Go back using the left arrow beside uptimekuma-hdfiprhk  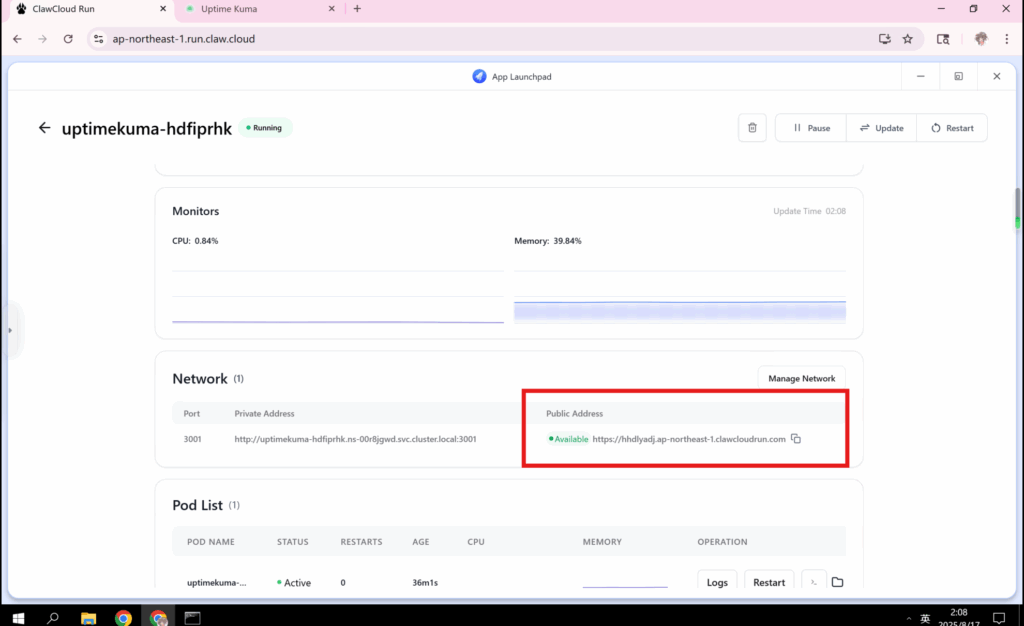(x=44, y=128)
